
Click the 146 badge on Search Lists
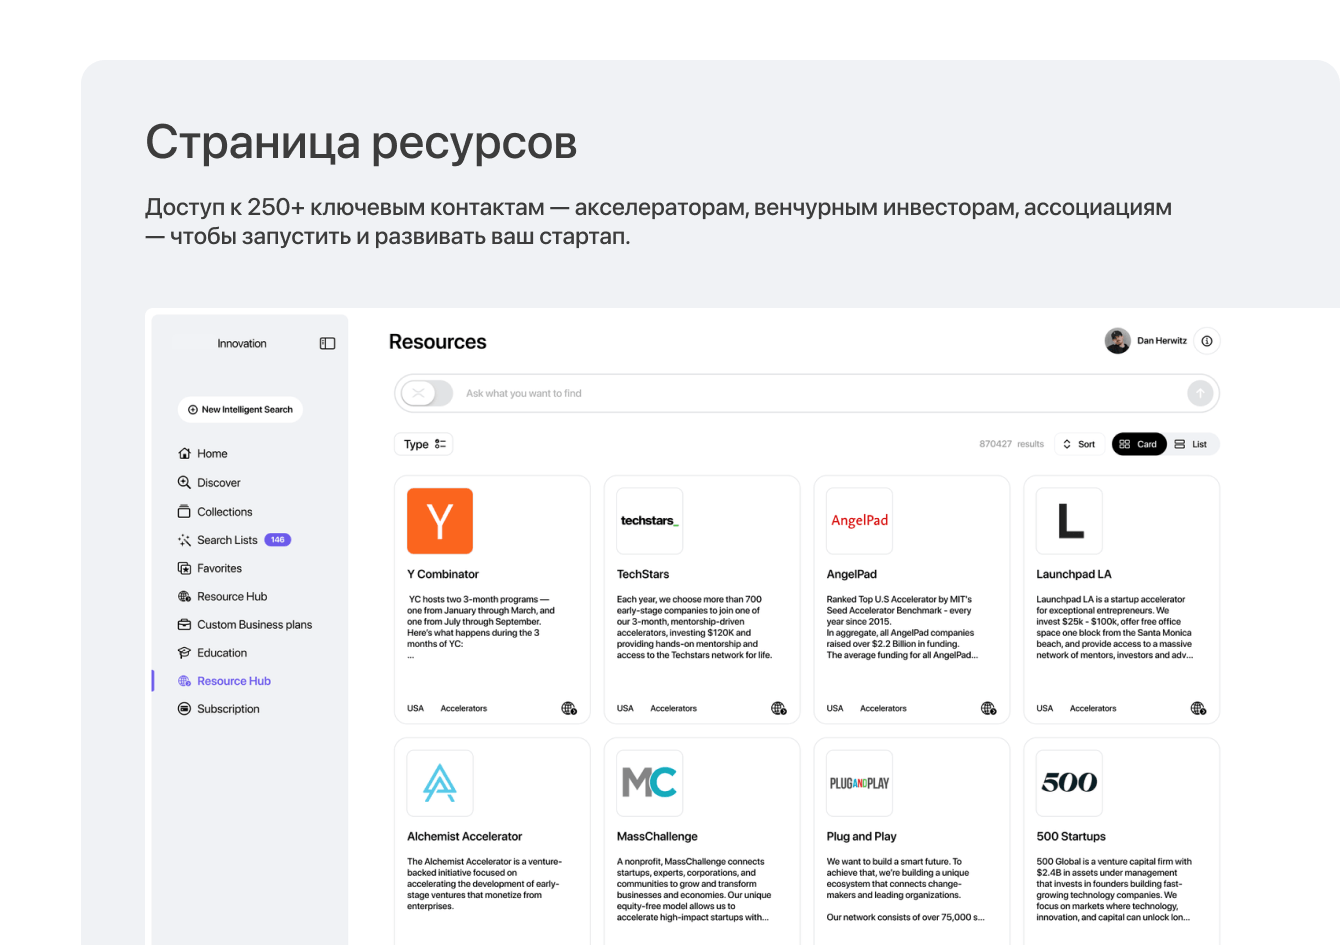277,540
